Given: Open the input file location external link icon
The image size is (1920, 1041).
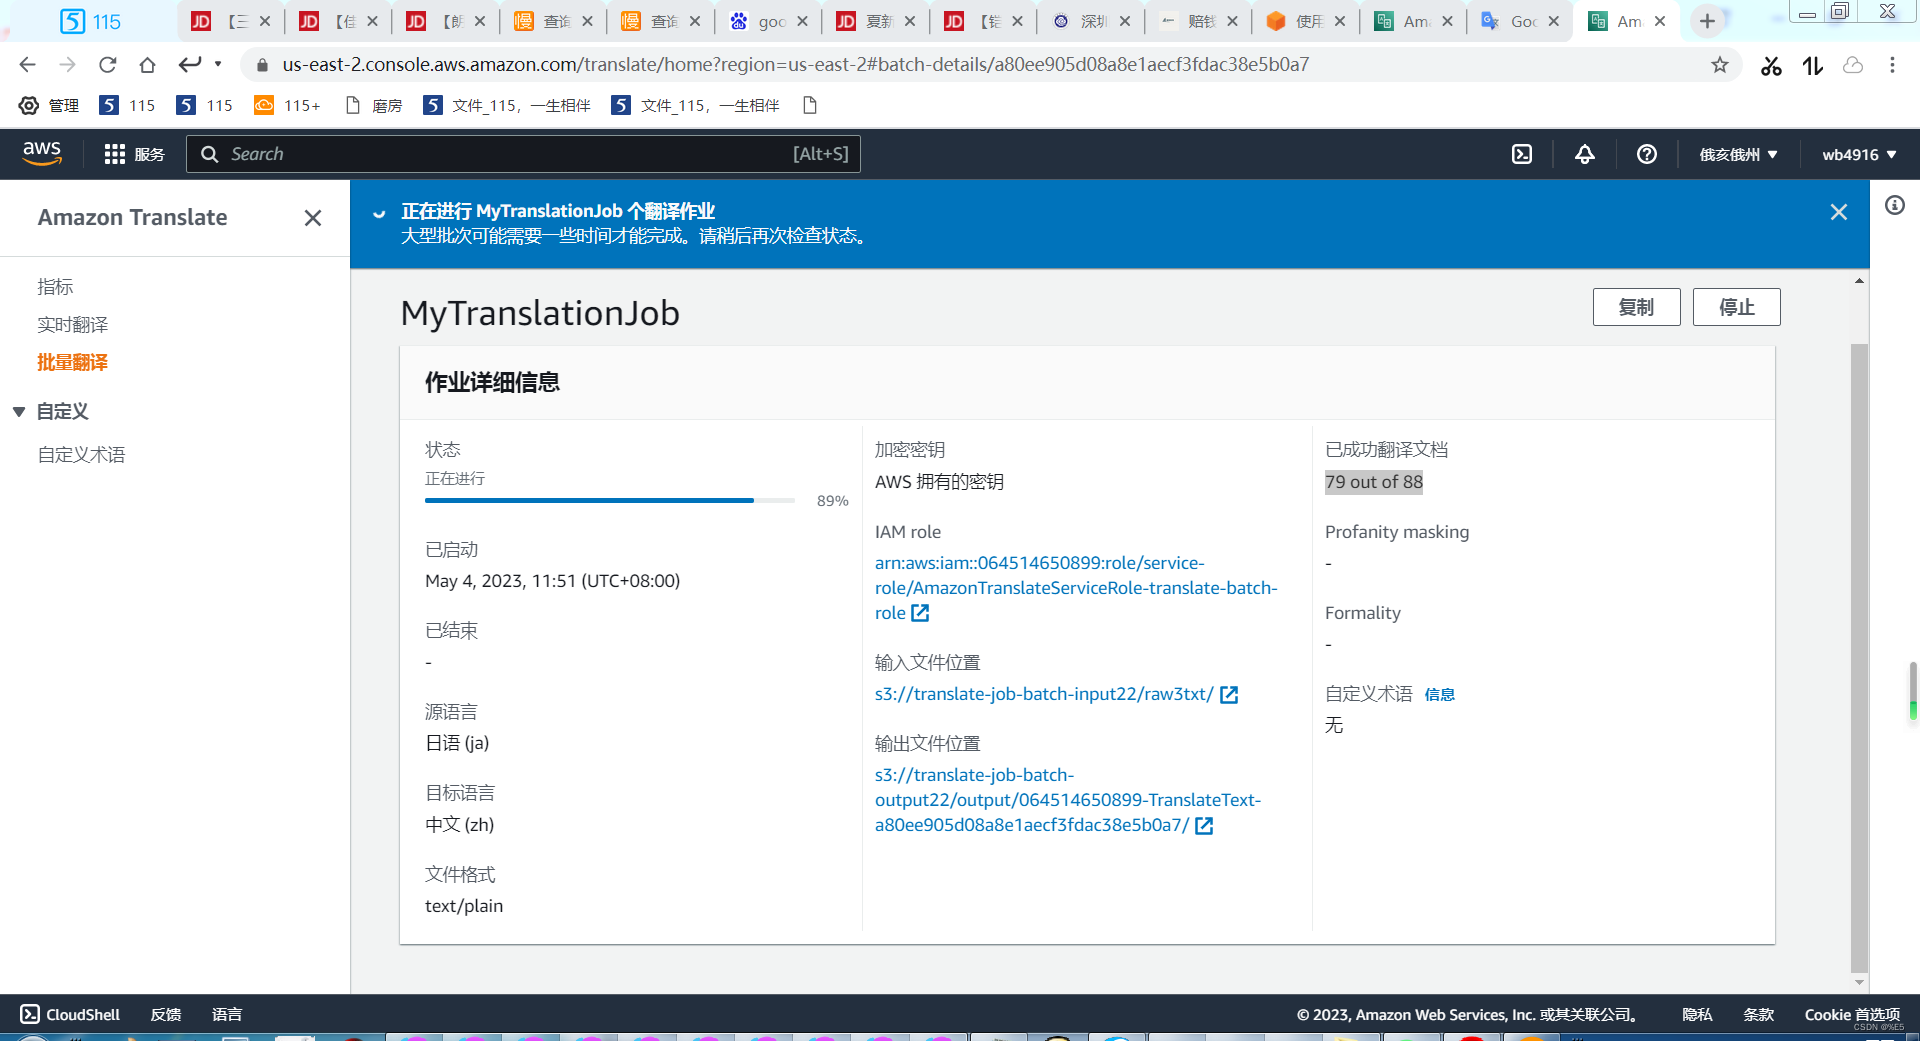Looking at the screenshot, I should coord(1229,694).
